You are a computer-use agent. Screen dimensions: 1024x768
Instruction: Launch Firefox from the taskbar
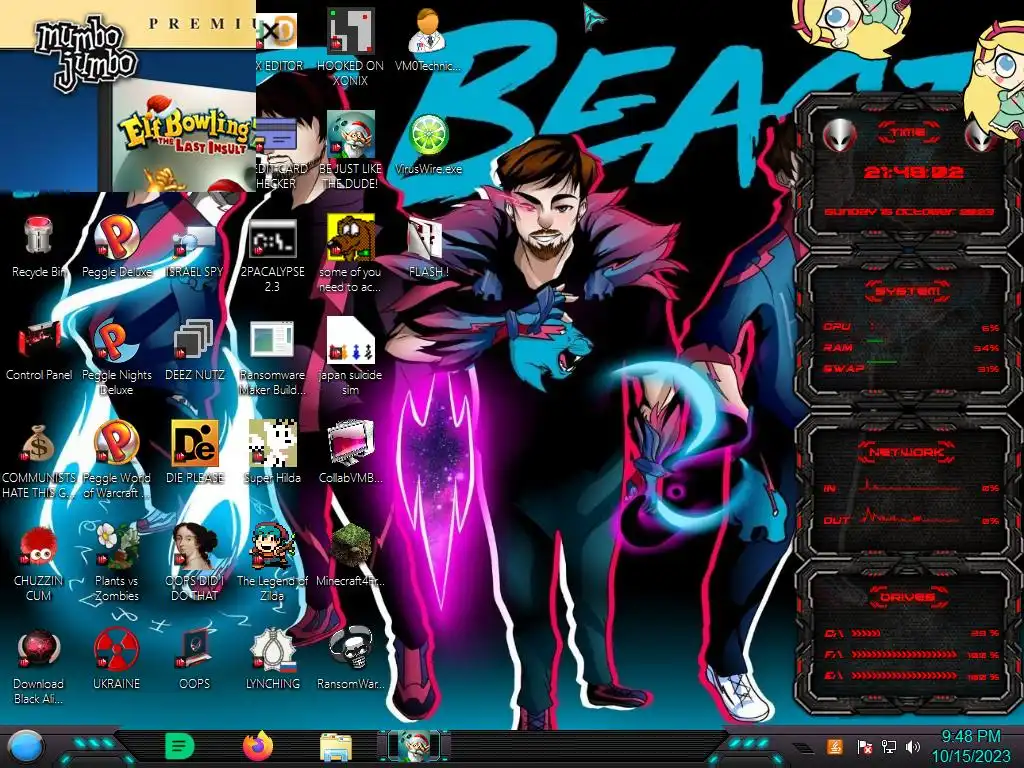(258, 746)
